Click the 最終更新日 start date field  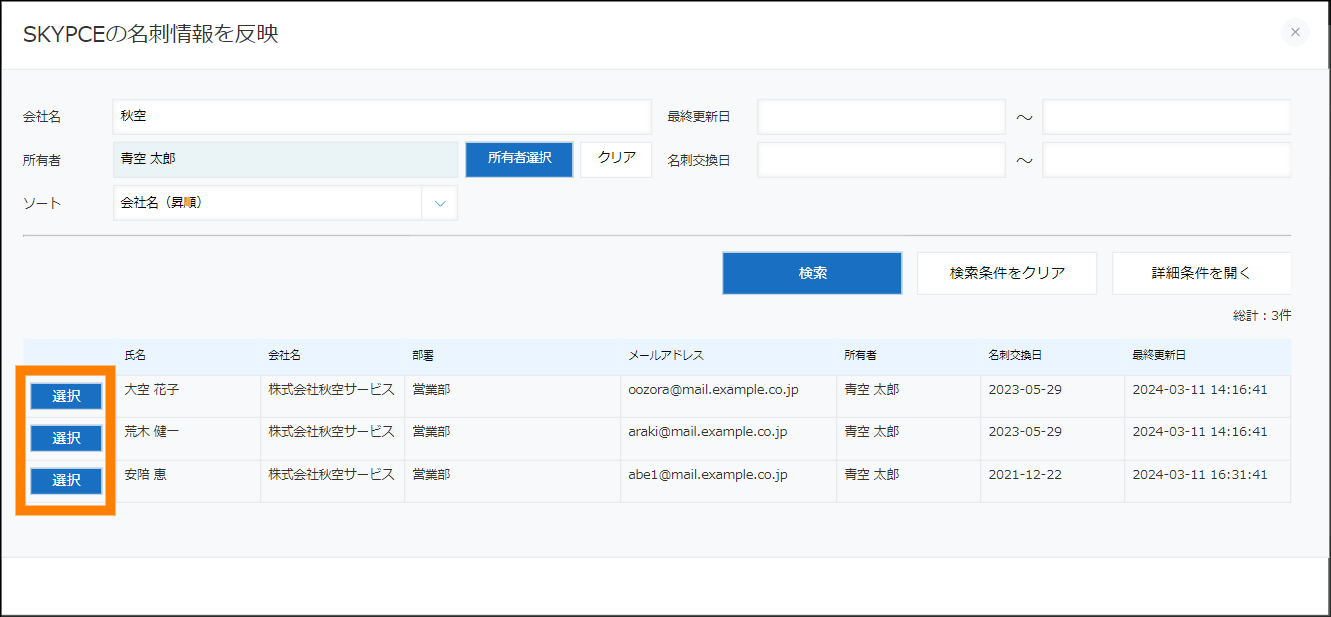click(x=881, y=117)
